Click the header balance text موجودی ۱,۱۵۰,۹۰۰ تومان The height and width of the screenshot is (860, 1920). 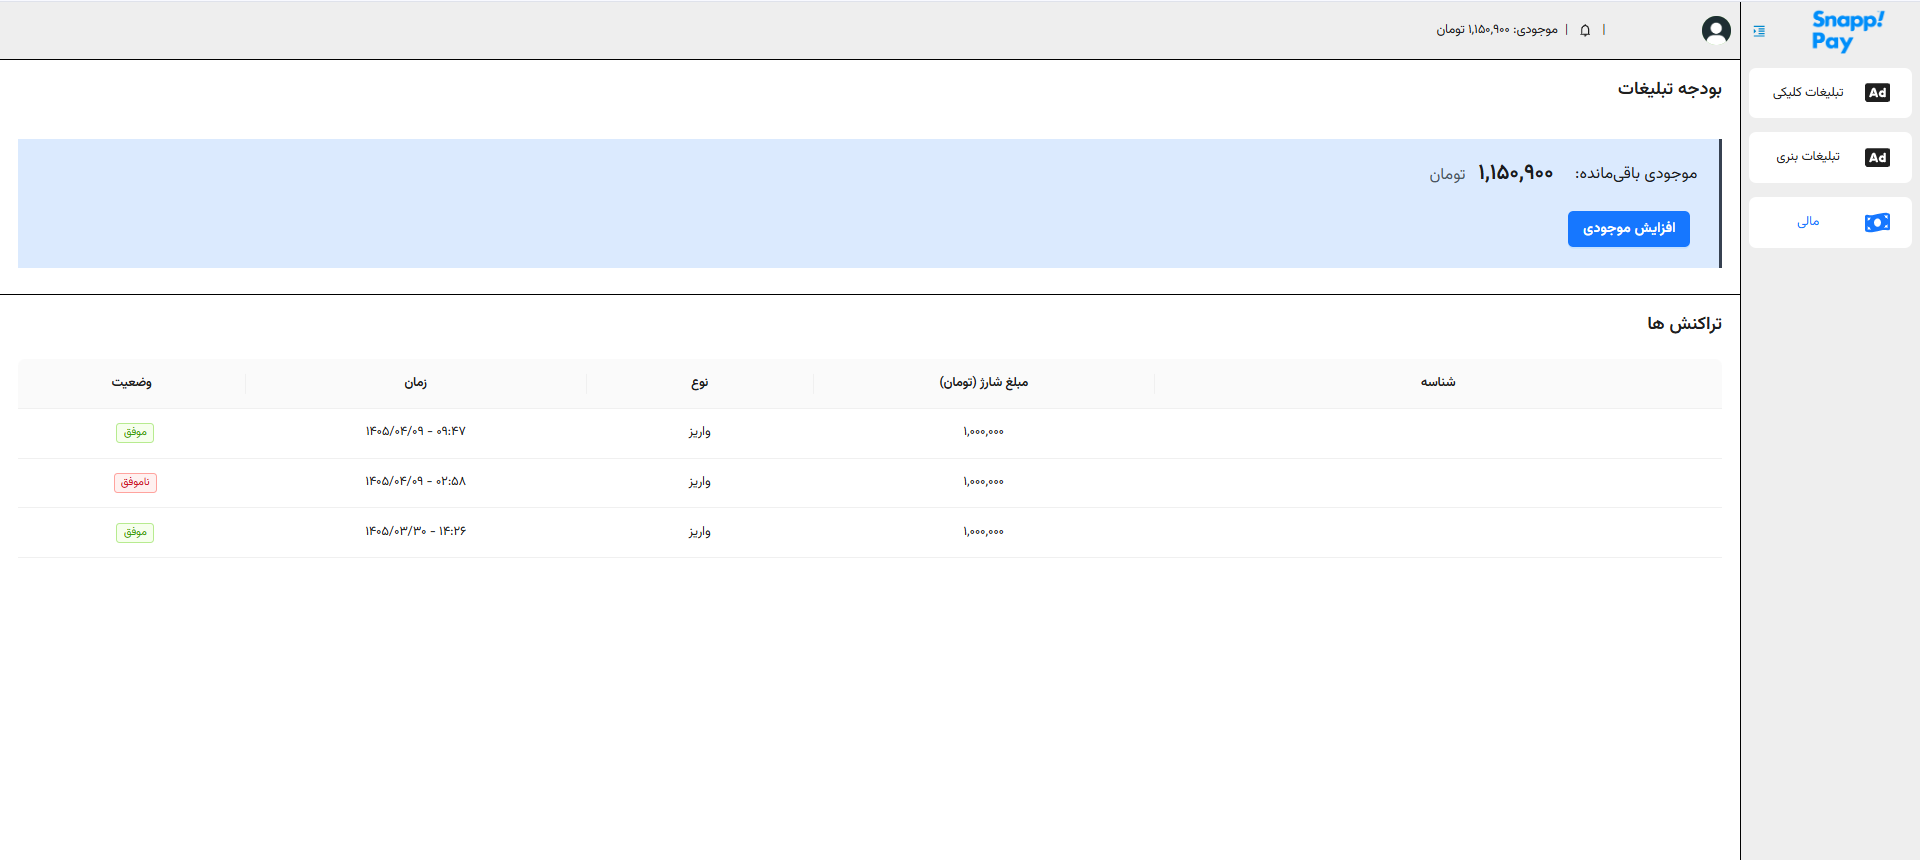tap(1497, 30)
